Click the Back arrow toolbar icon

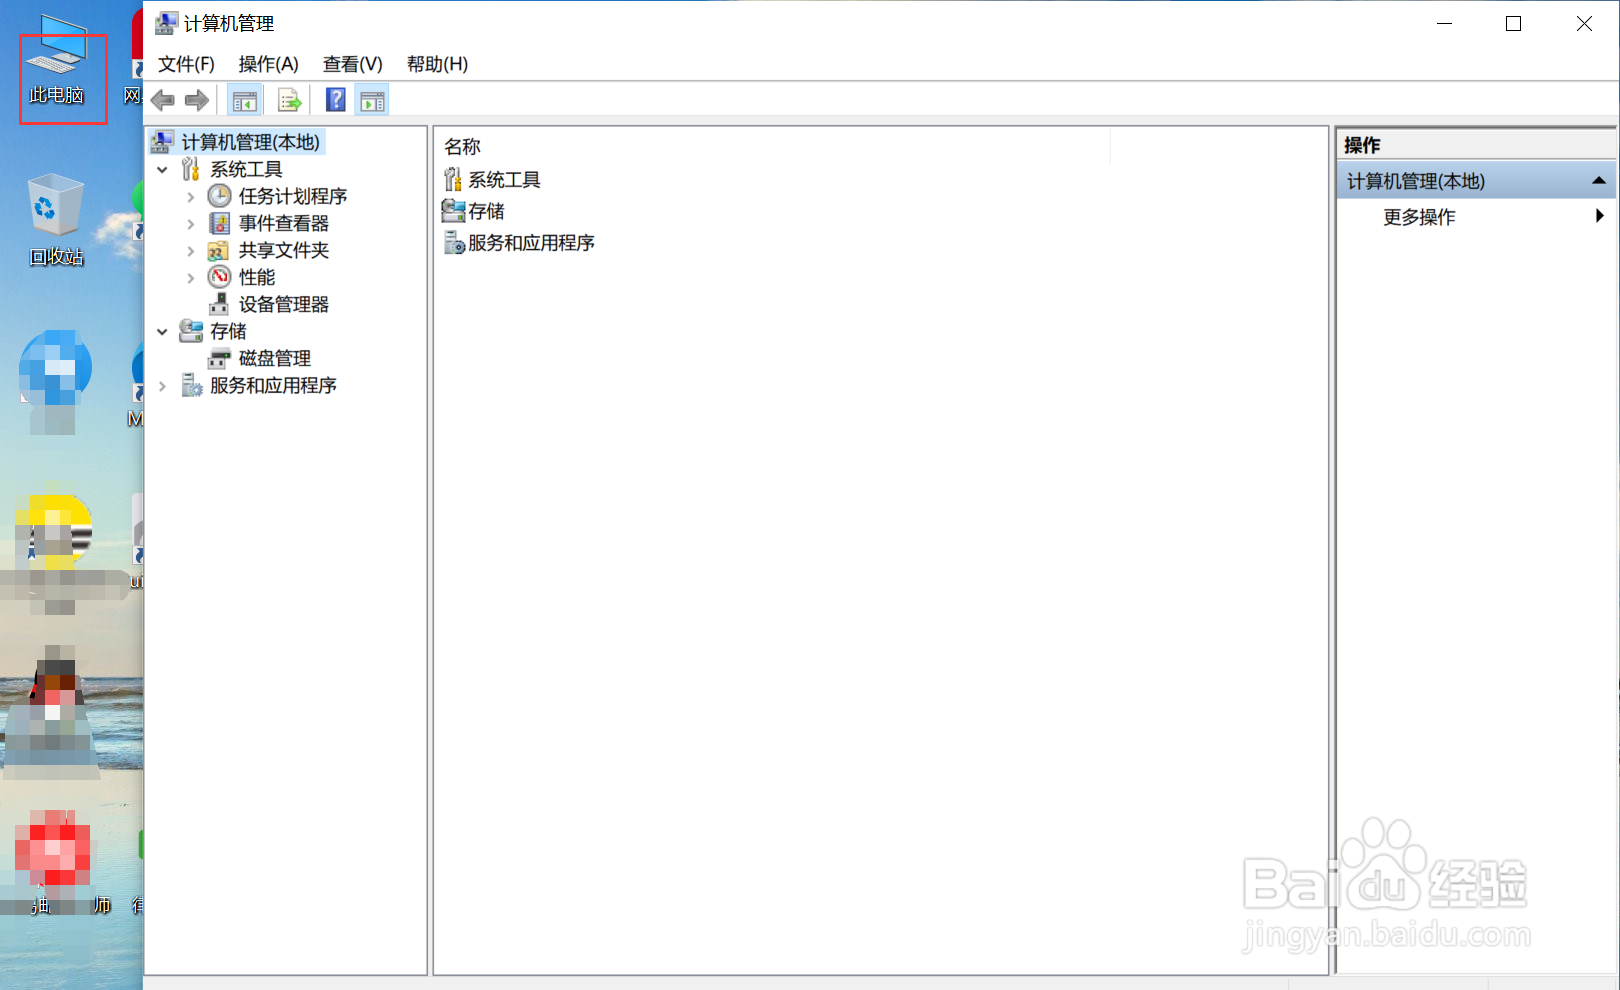coord(163,100)
